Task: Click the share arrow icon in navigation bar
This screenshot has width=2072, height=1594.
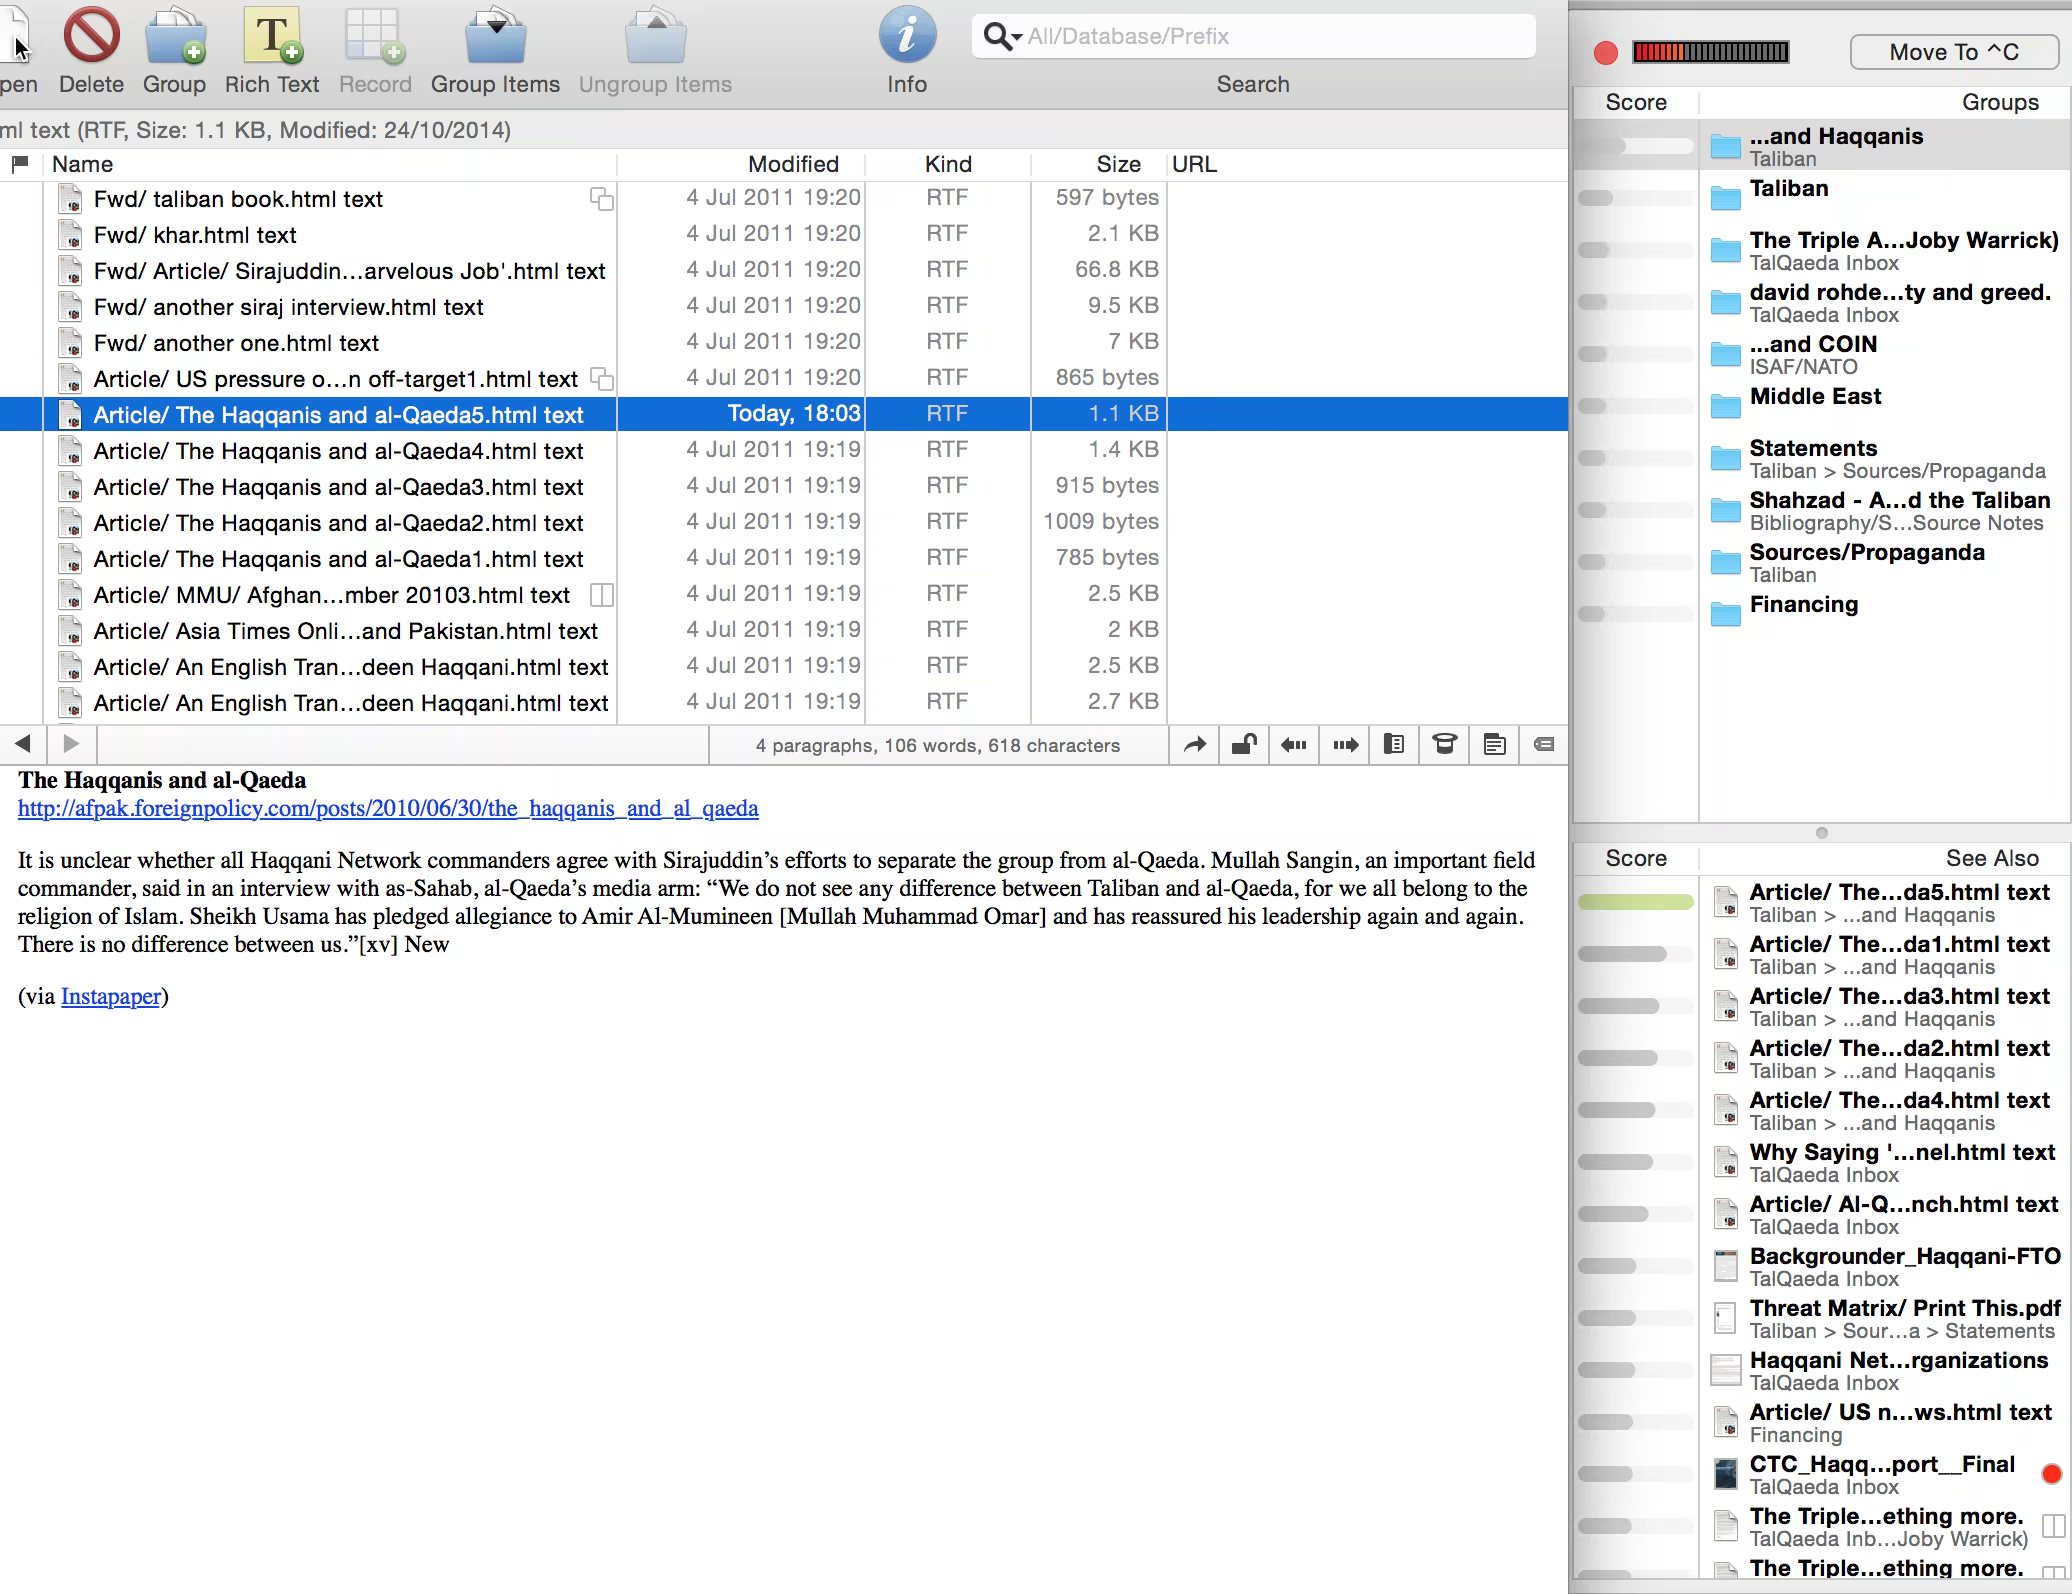Action: [1195, 744]
